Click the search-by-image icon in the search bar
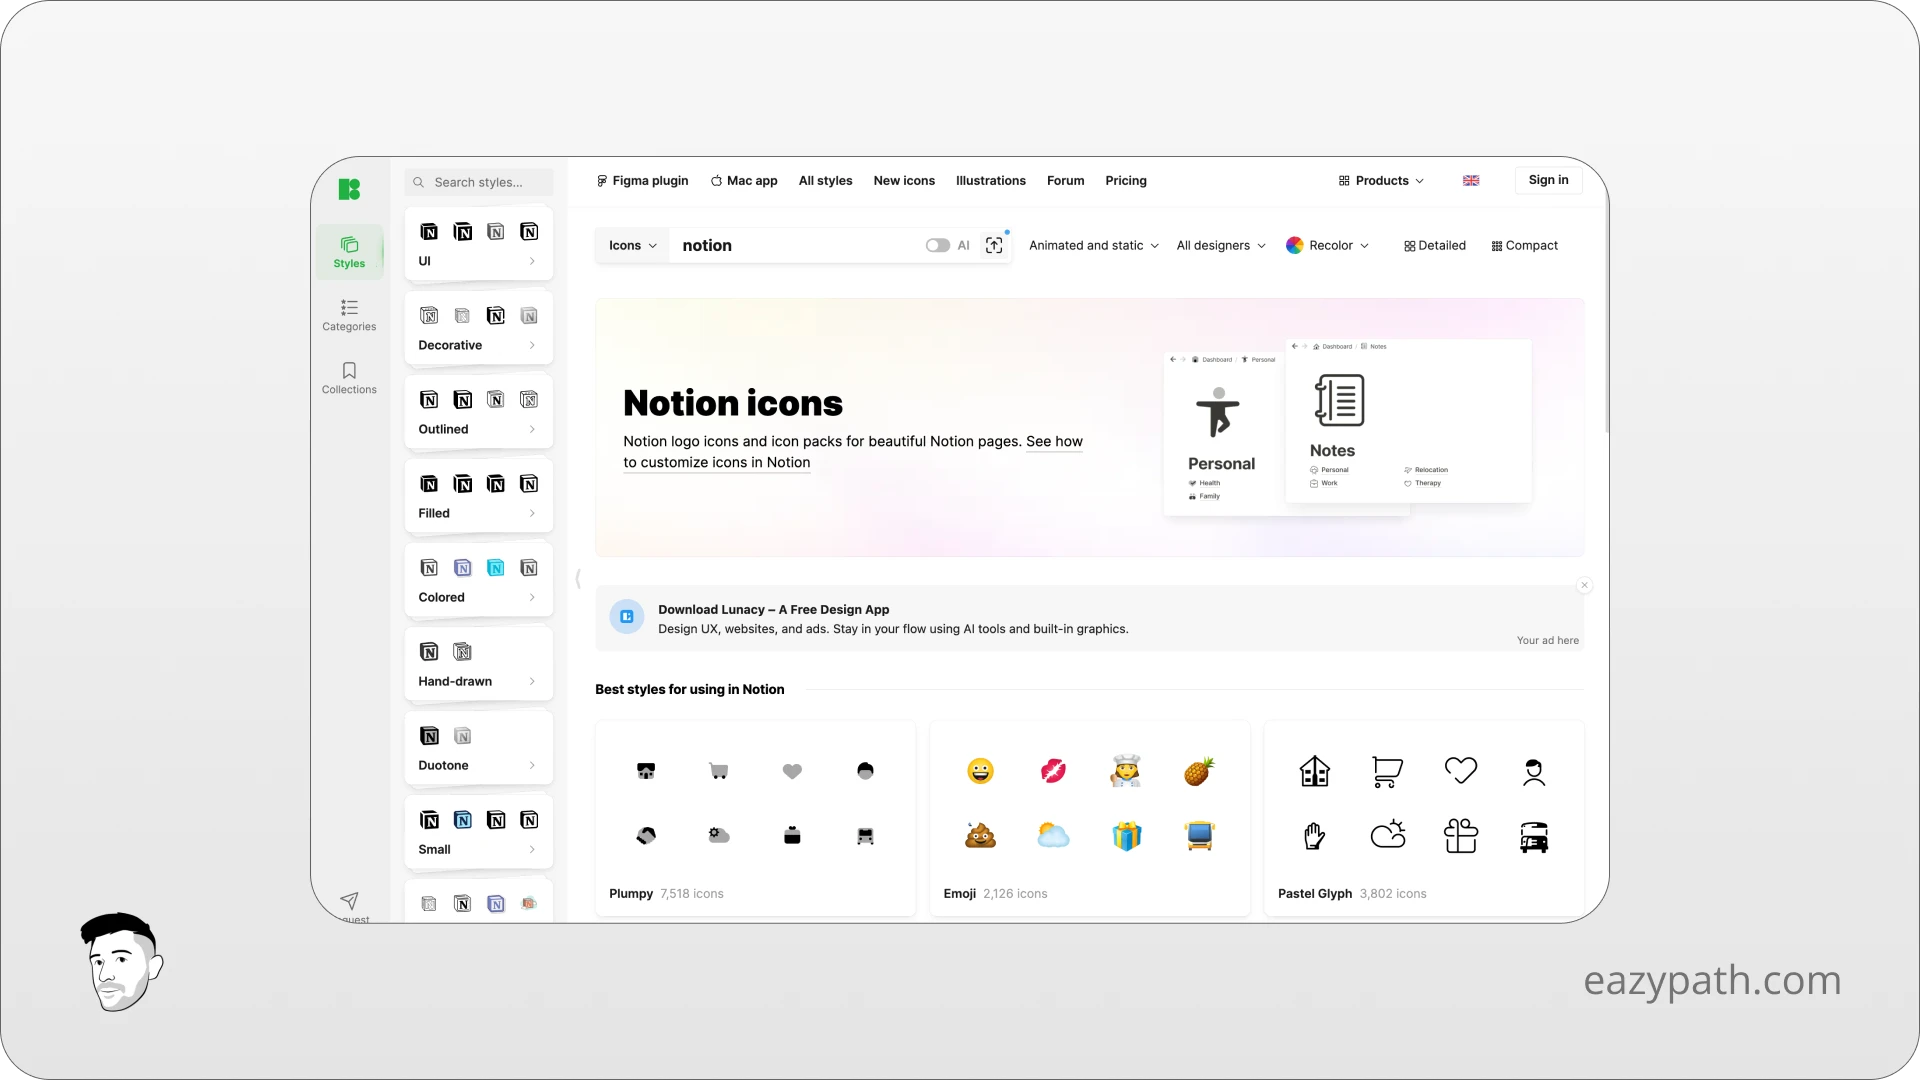Viewport: 1920px width, 1080px height. [x=994, y=245]
